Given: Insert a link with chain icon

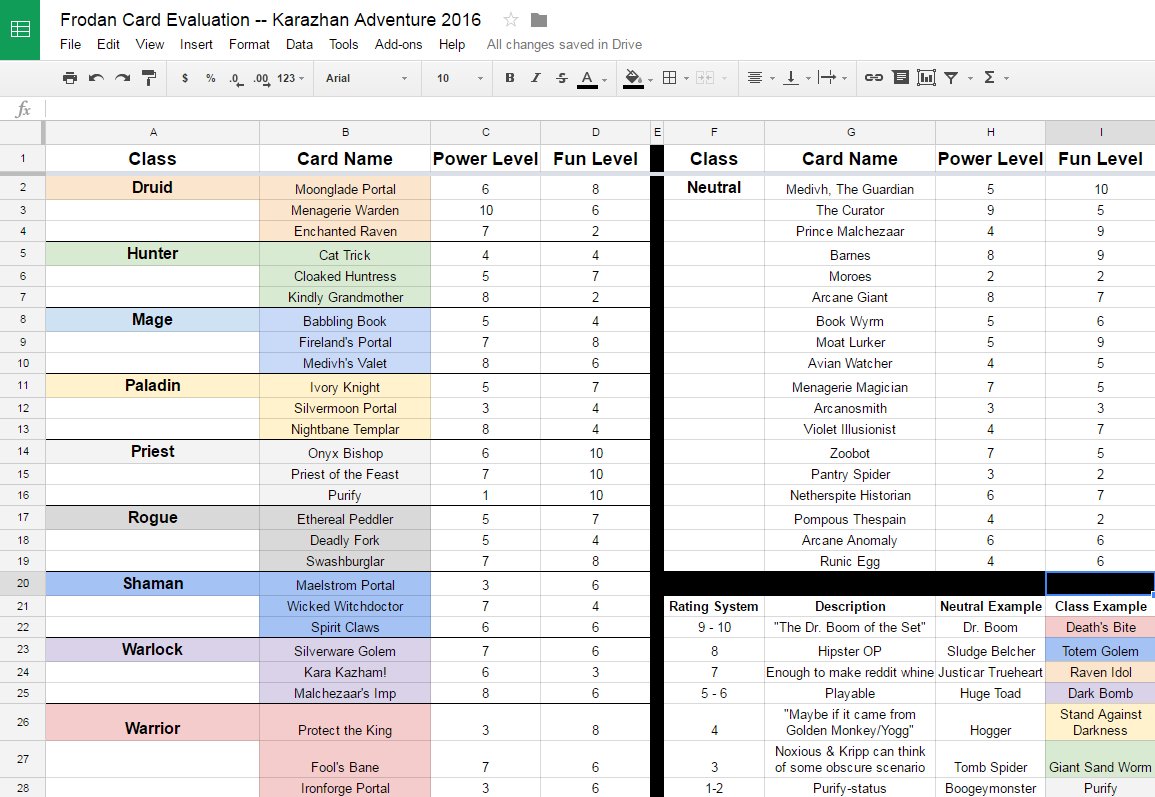Looking at the screenshot, I should click(874, 77).
